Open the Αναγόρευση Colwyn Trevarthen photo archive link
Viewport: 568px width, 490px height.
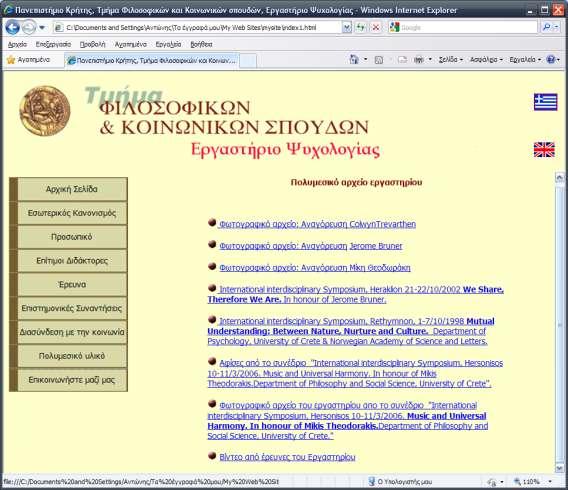pos(317,224)
